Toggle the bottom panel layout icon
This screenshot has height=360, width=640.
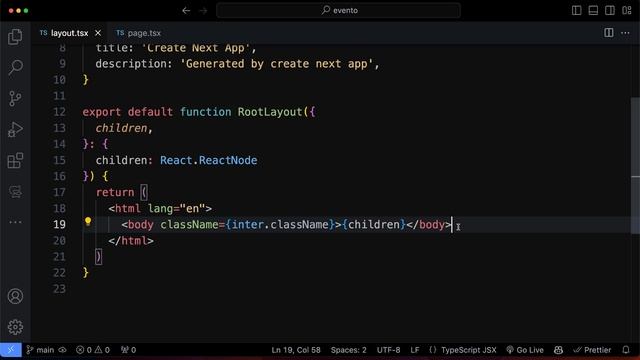(593, 11)
